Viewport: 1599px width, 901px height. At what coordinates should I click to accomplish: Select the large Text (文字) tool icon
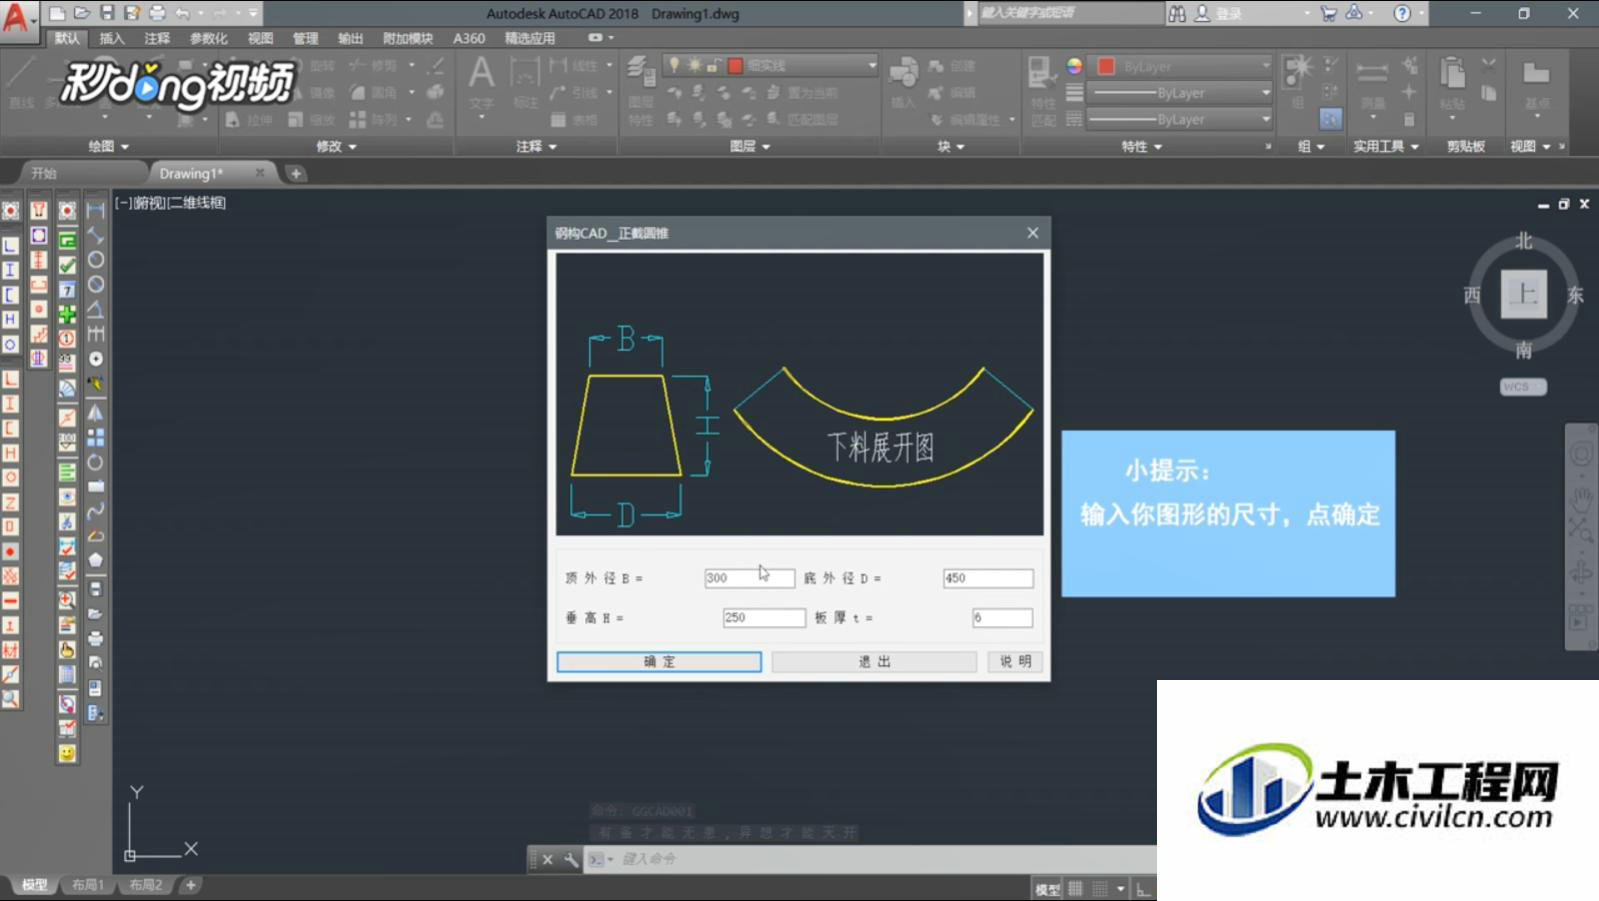click(481, 74)
